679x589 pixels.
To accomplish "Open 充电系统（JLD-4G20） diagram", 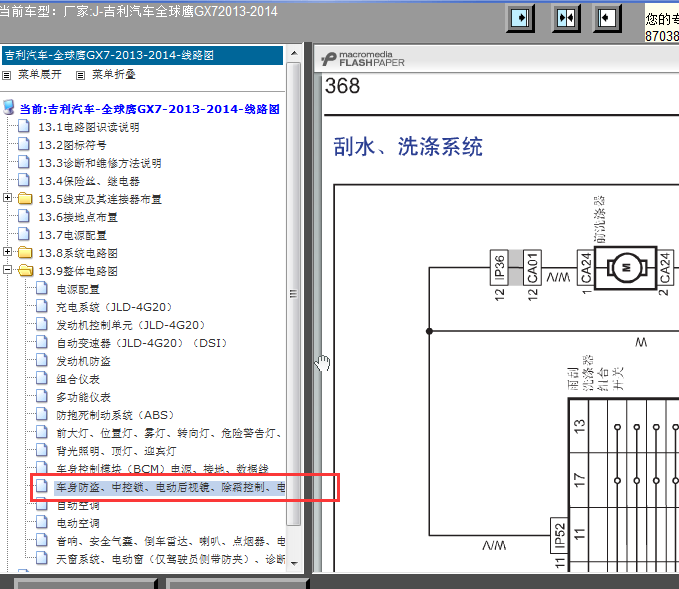I will click(114, 307).
